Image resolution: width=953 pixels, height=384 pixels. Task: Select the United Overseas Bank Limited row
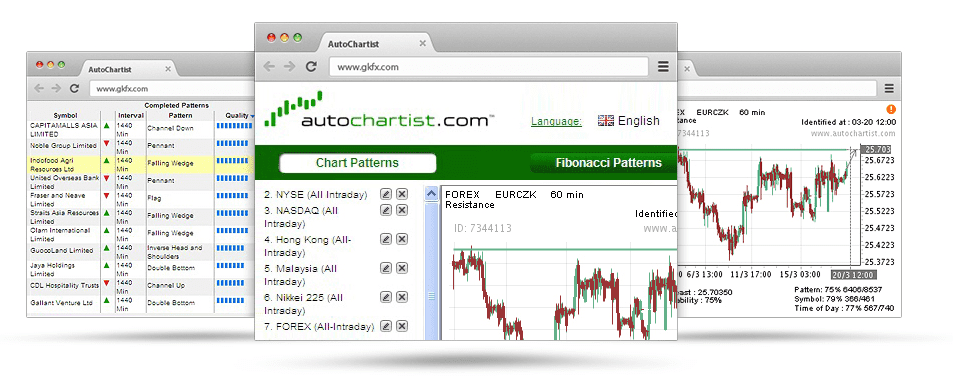141,181
